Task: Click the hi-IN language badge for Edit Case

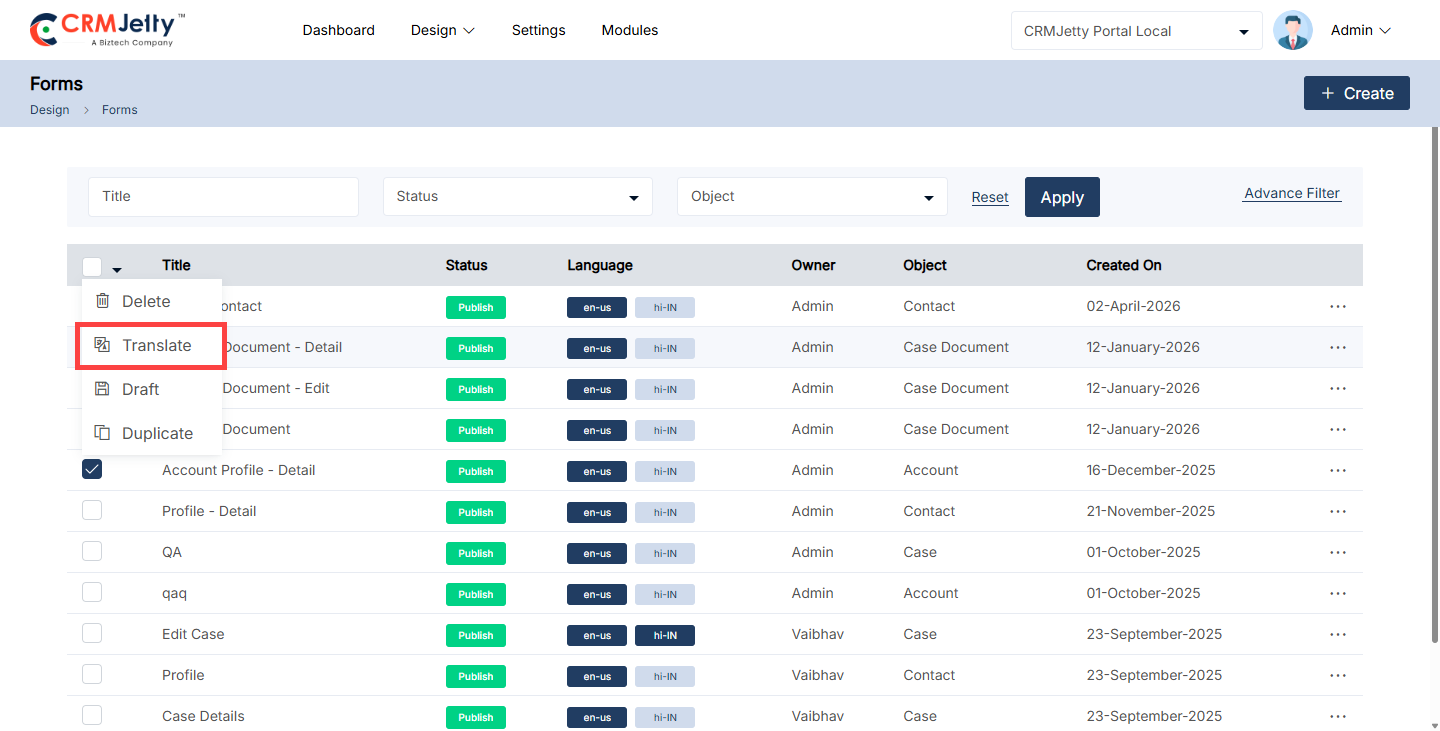Action: pos(665,635)
